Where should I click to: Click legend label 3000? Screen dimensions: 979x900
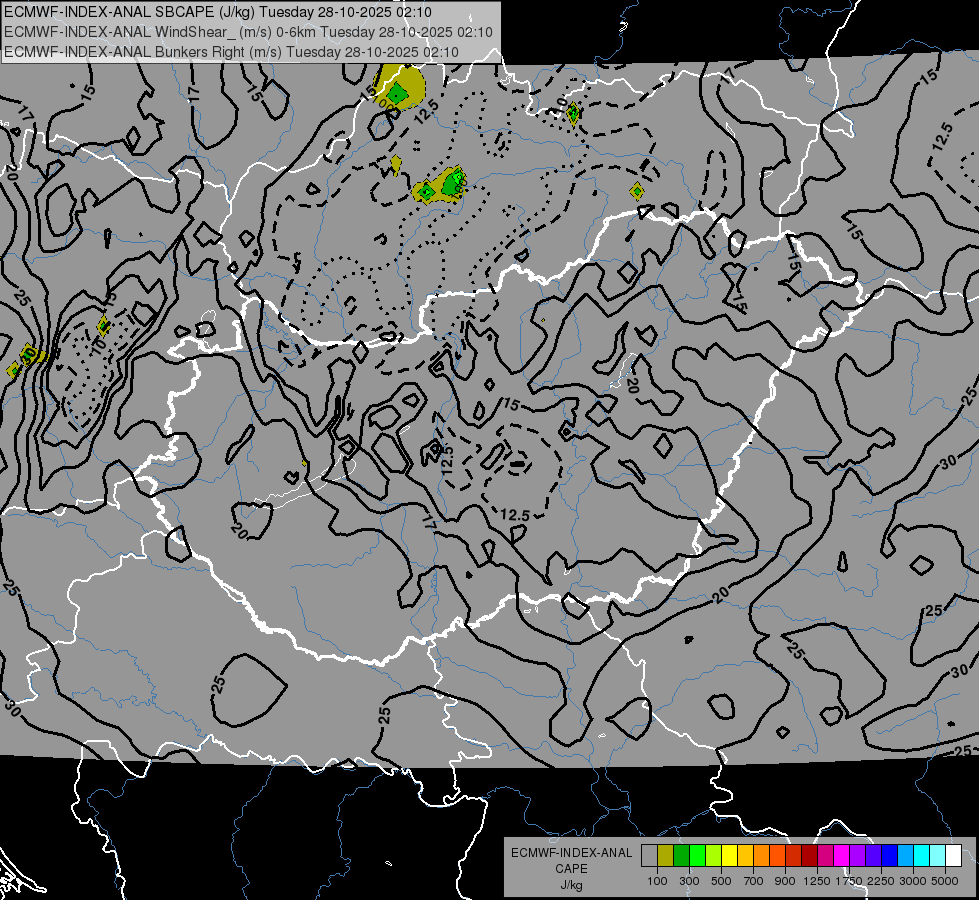pyautogui.click(x=913, y=881)
